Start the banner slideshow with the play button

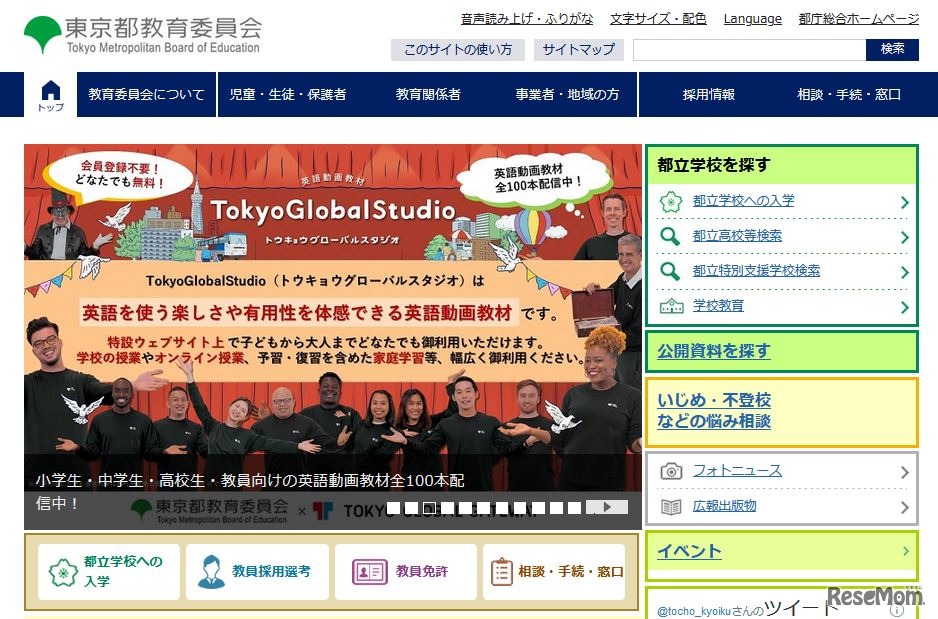pyautogui.click(x=607, y=507)
